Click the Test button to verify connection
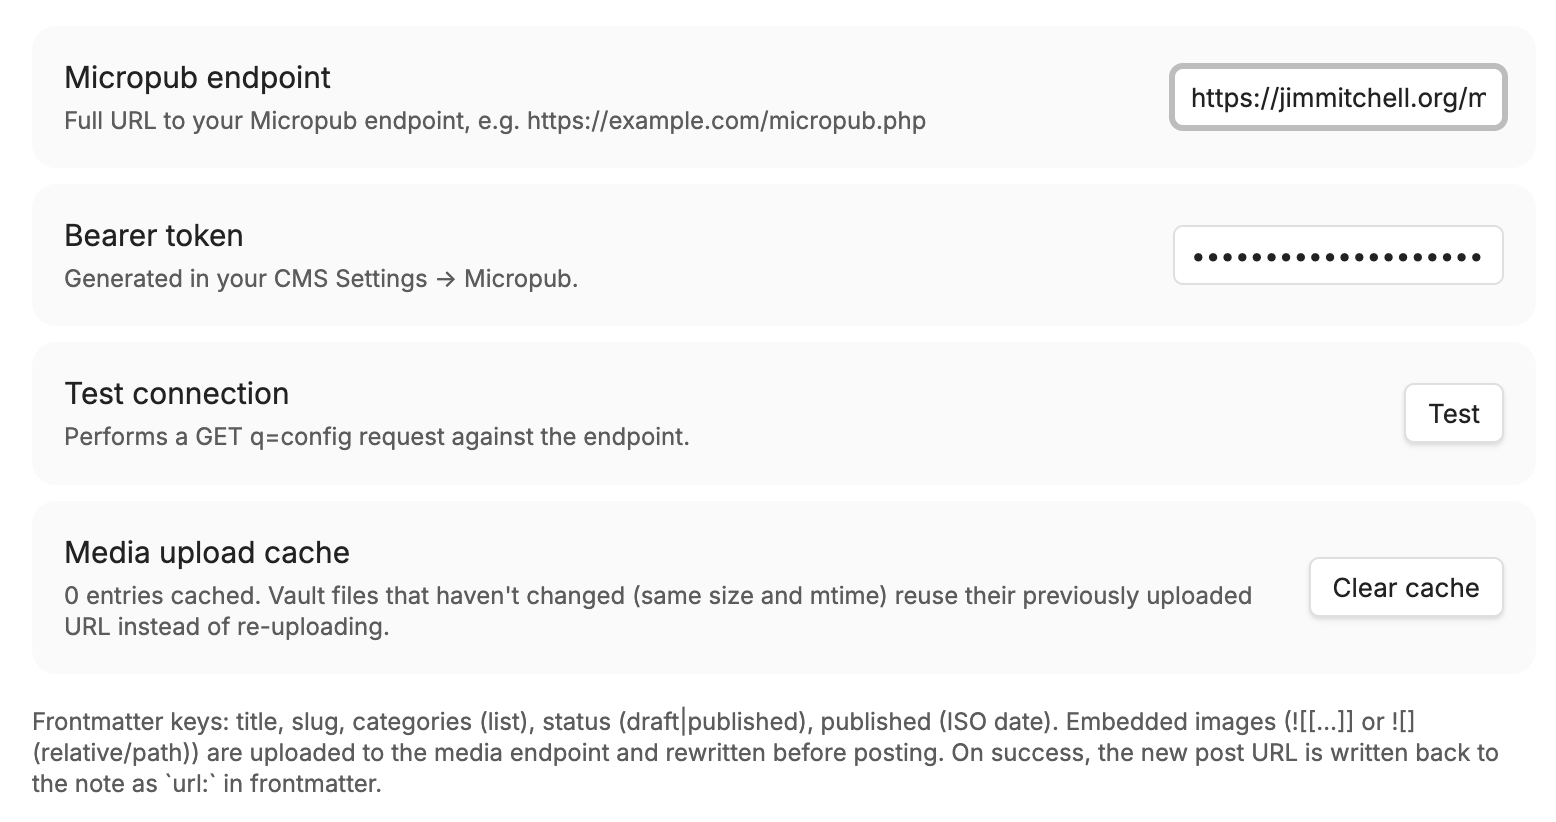 click(x=1453, y=413)
